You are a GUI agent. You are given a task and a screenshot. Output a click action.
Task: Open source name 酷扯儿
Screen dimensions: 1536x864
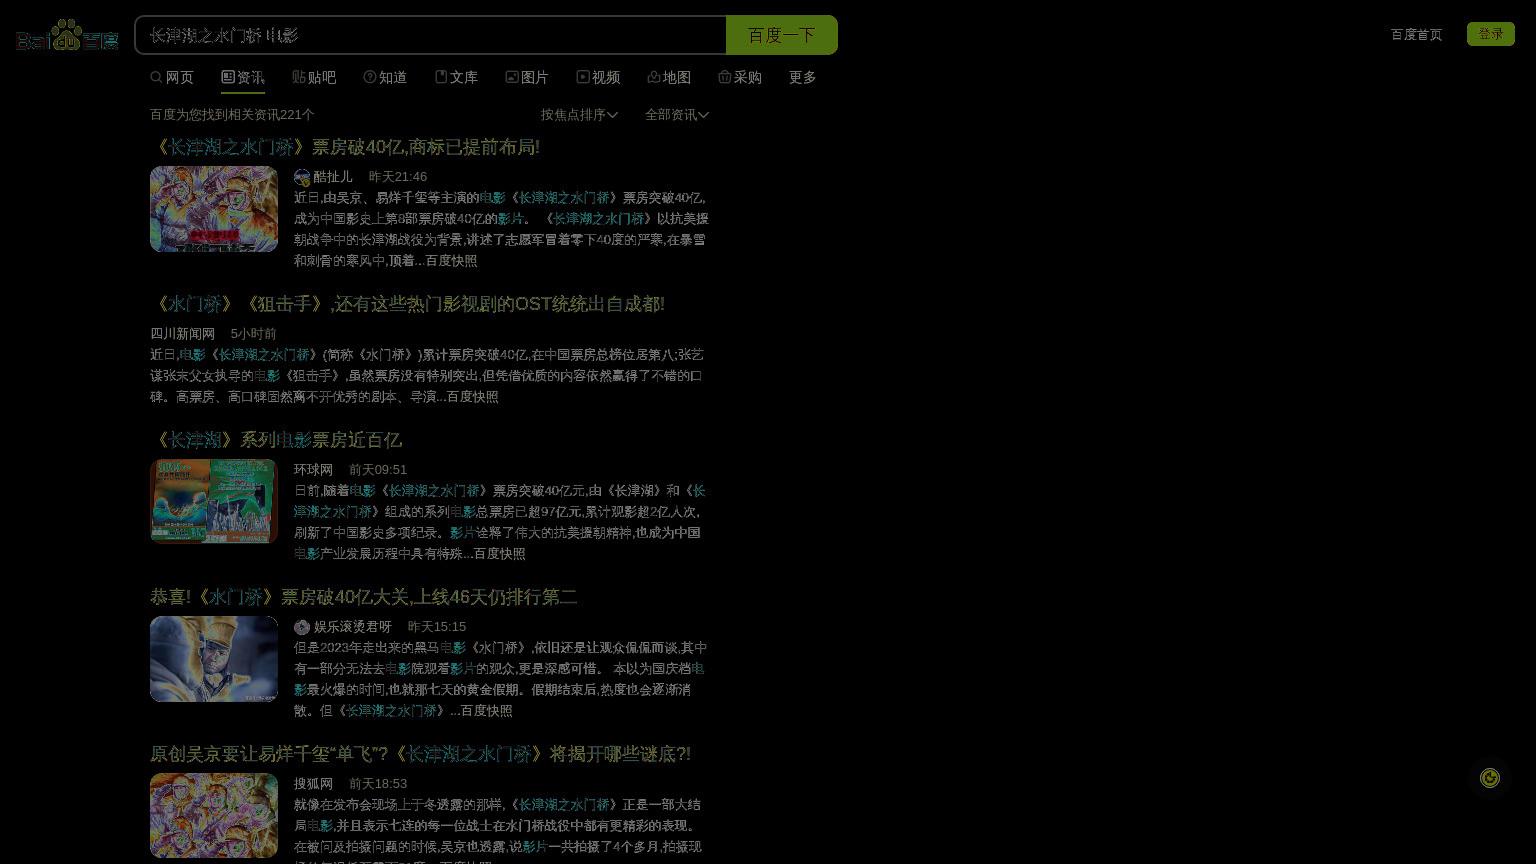[333, 177]
